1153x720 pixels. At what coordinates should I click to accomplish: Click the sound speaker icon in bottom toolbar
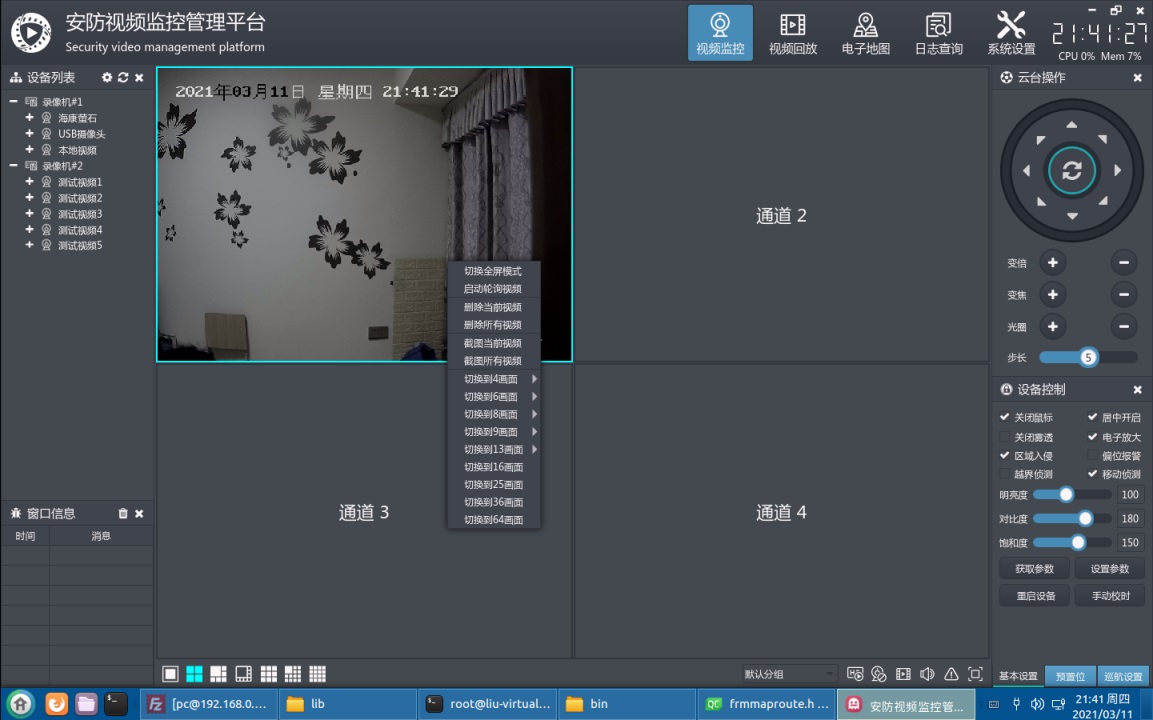pos(927,674)
